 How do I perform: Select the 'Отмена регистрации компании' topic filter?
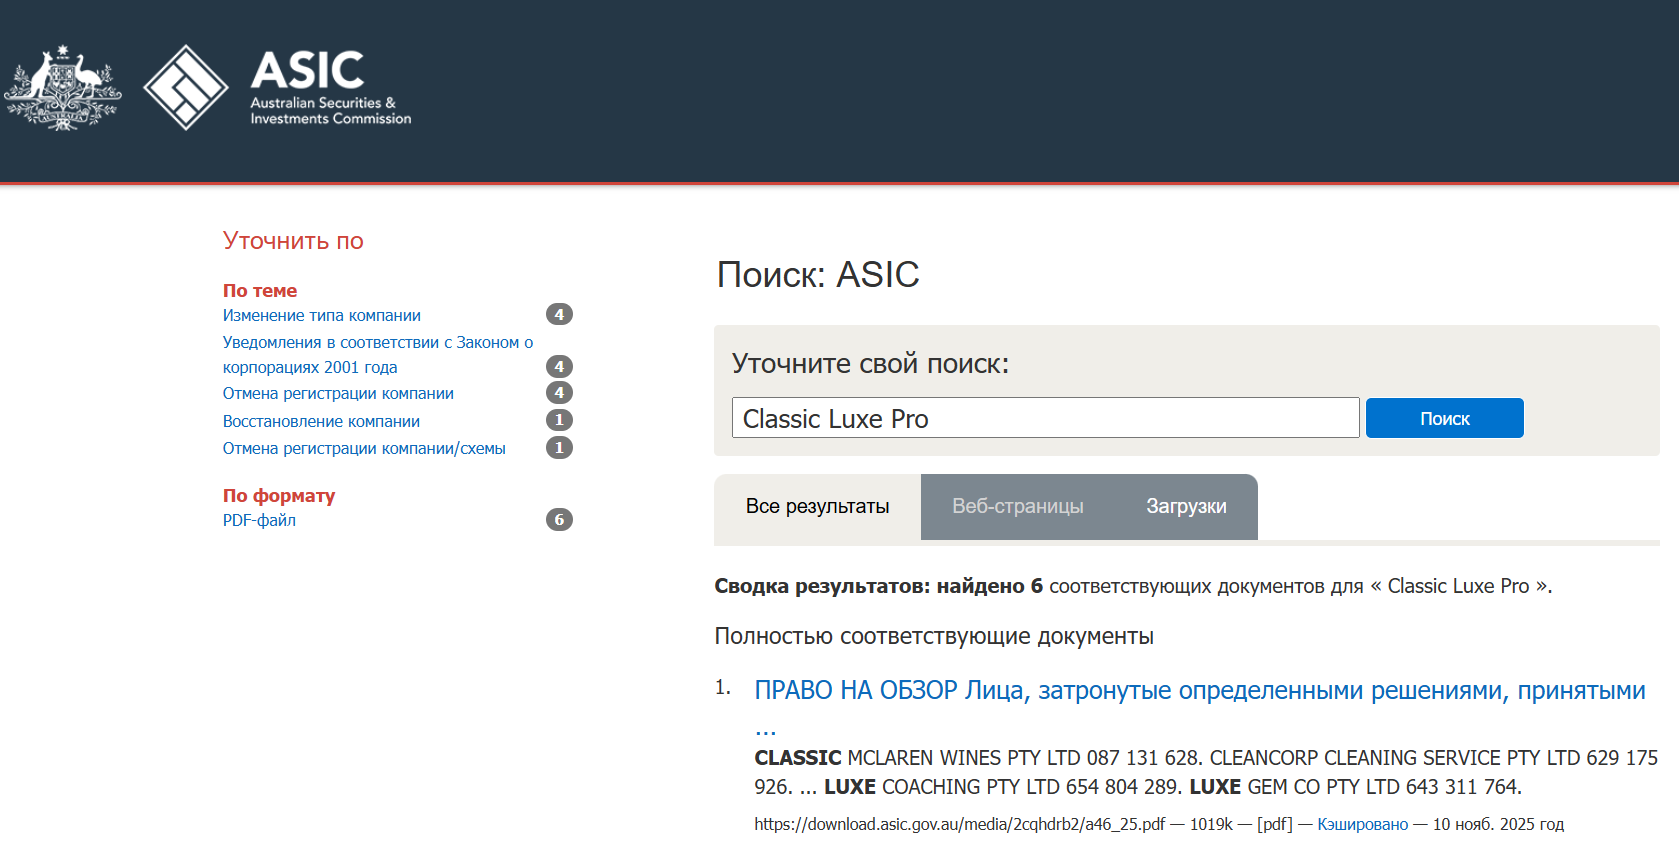338,393
